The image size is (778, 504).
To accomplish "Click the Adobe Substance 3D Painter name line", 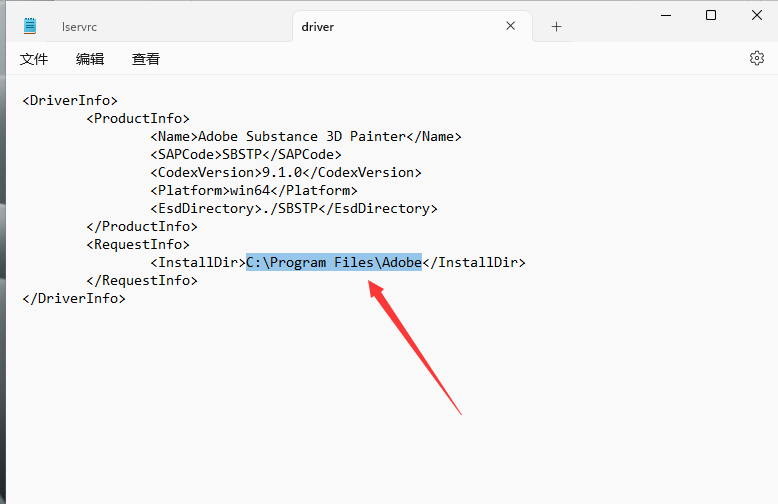I will 306,136.
